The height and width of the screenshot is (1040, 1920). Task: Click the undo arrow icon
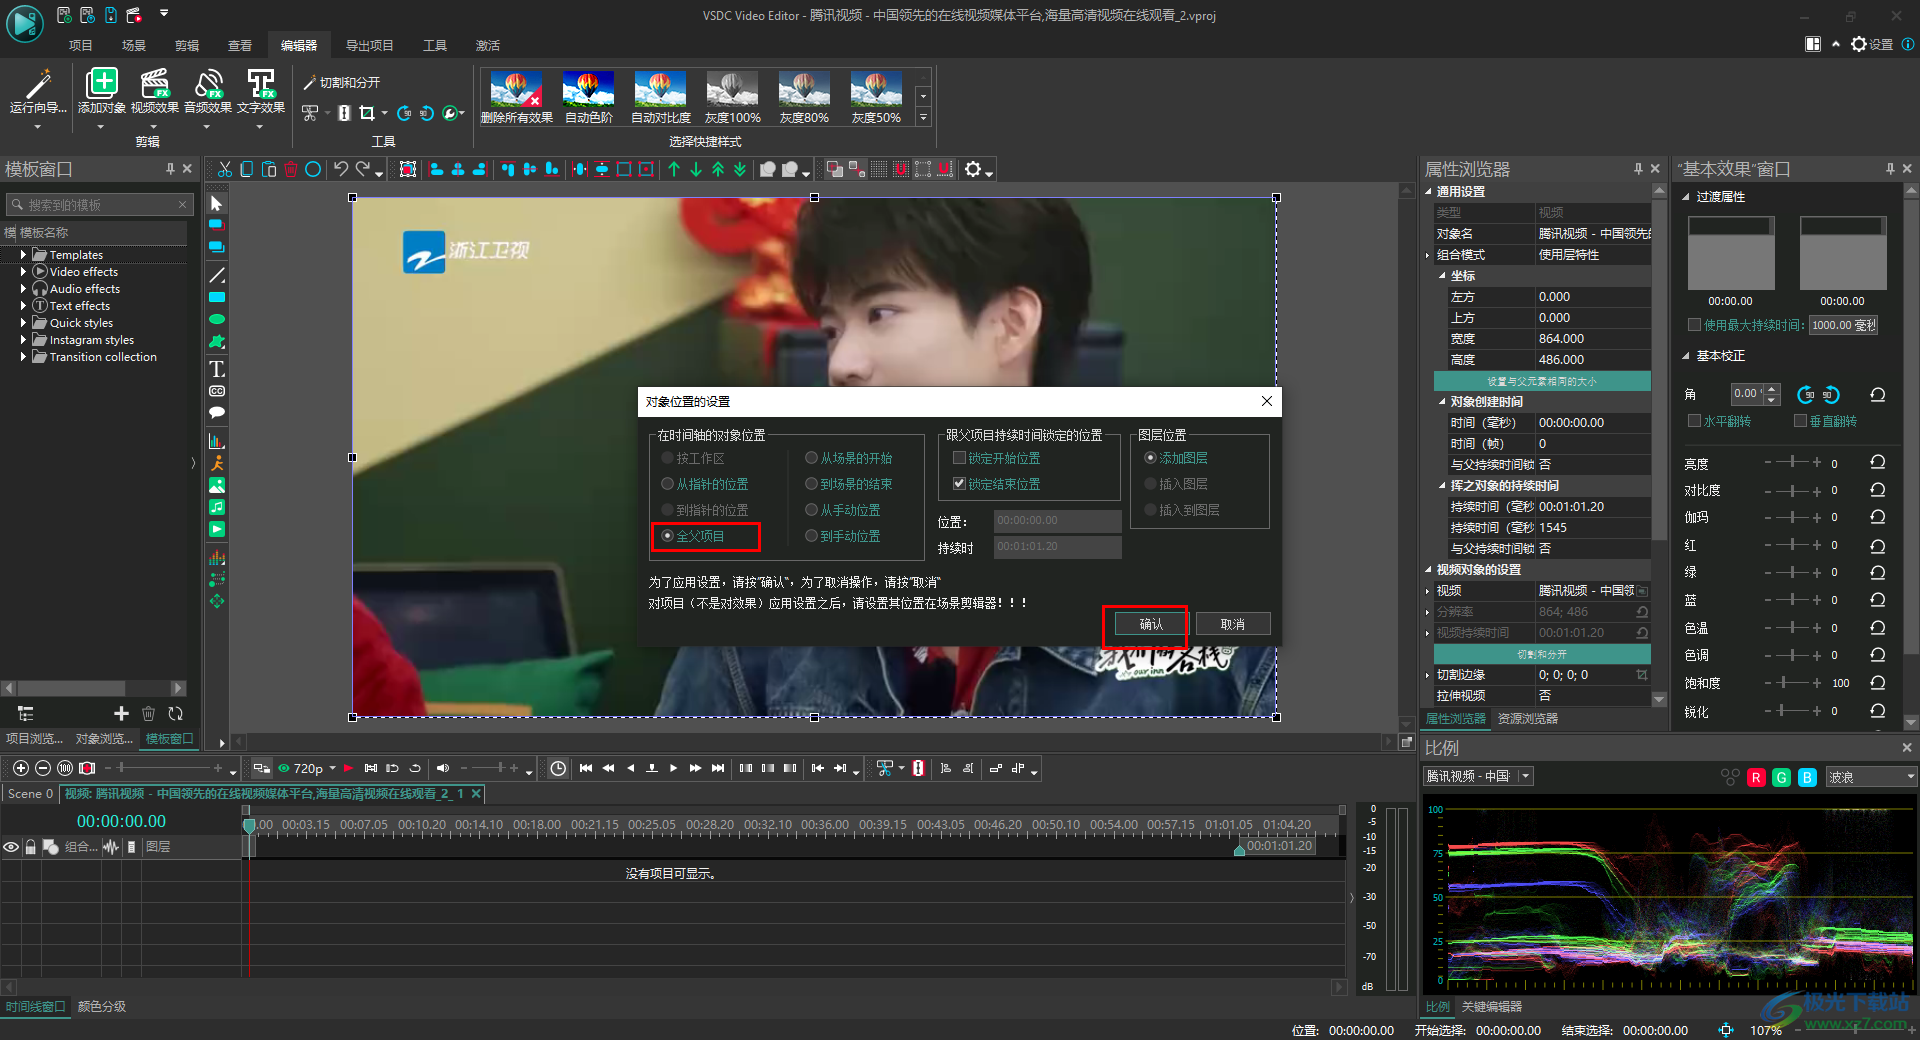point(341,170)
